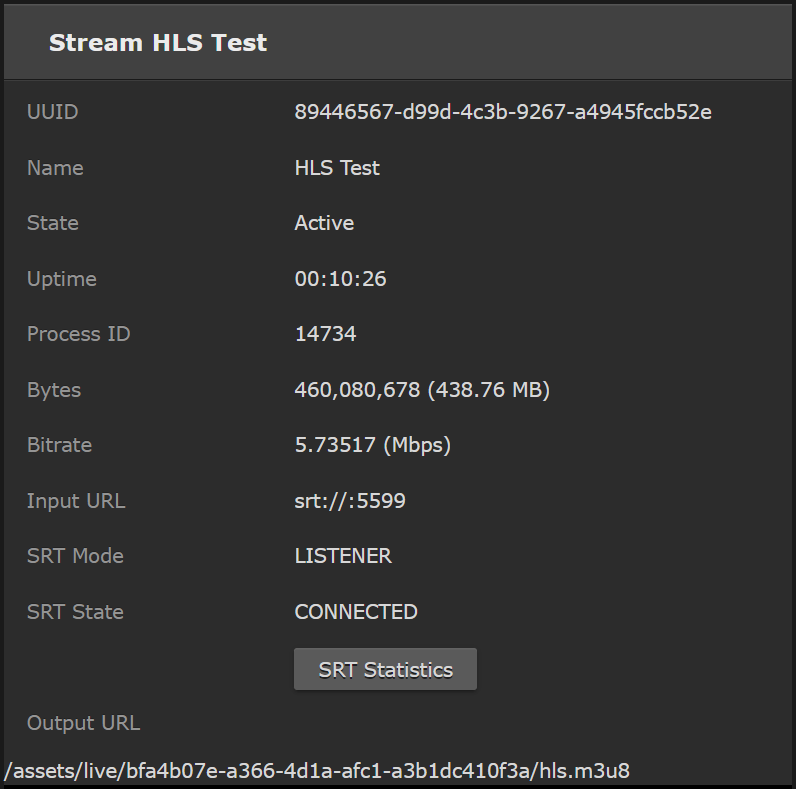This screenshot has width=796, height=789.
Task: Click the CONNECTED SRT state value
Action: pos(356,612)
